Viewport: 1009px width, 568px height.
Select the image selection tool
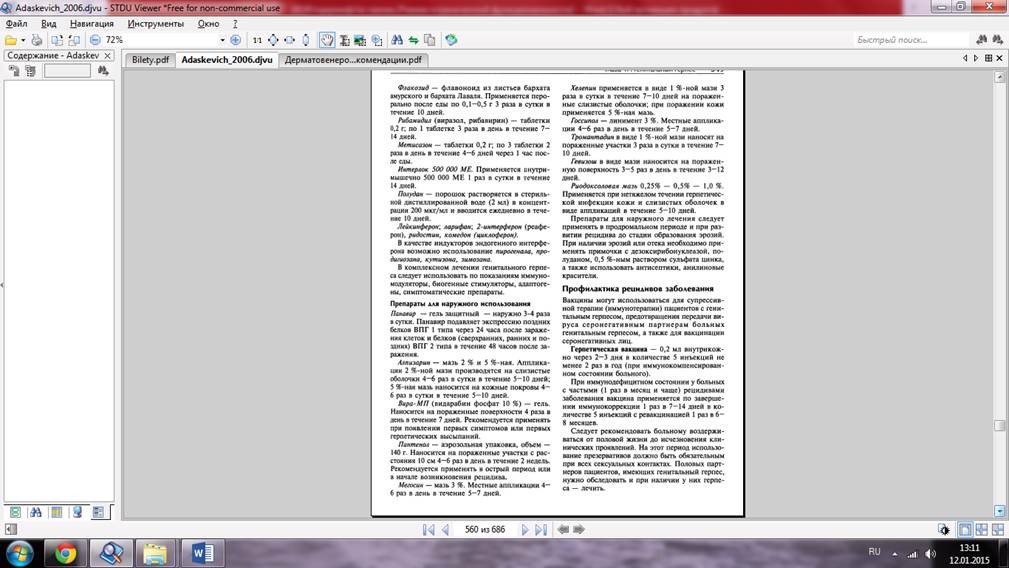[x=360, y=40]
